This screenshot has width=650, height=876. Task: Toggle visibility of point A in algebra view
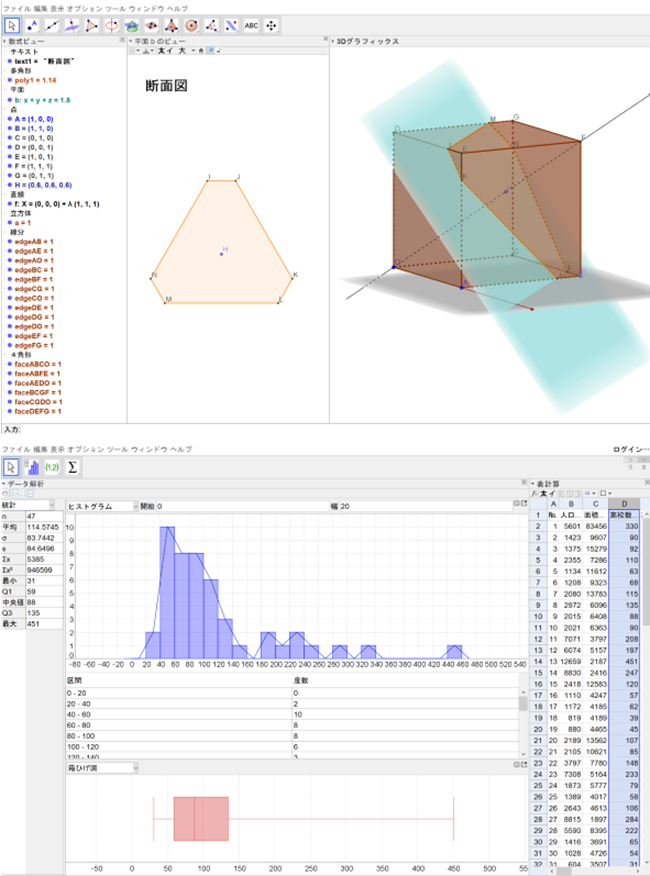click(x=10, y=118)
